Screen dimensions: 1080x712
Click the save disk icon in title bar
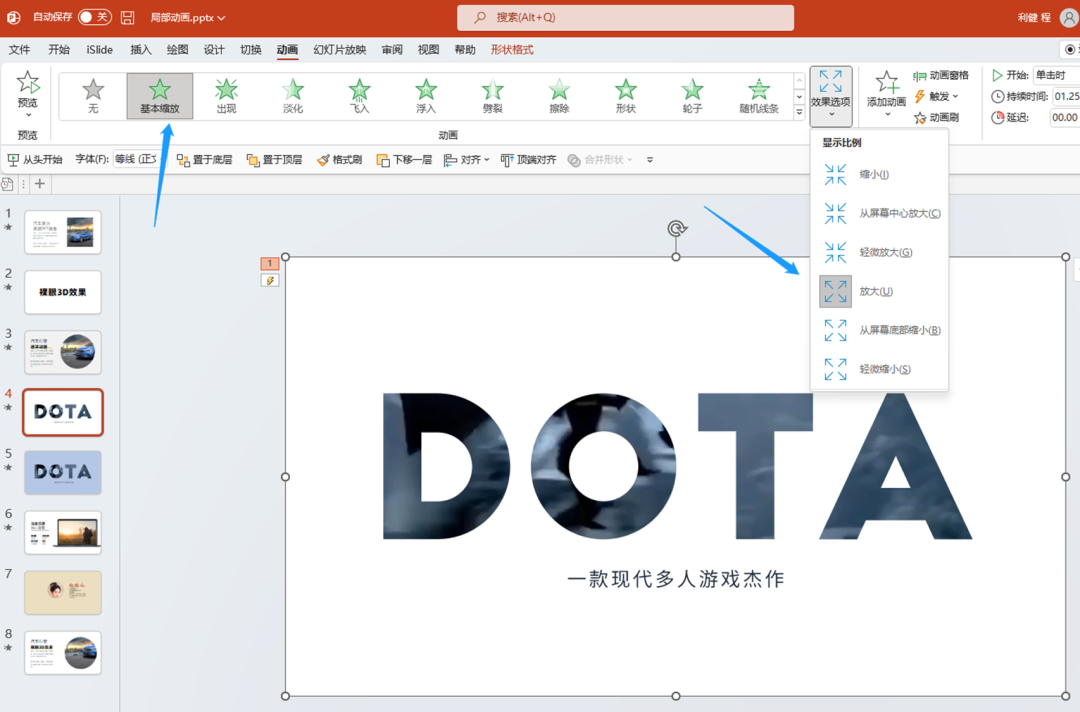pos(127,17)
